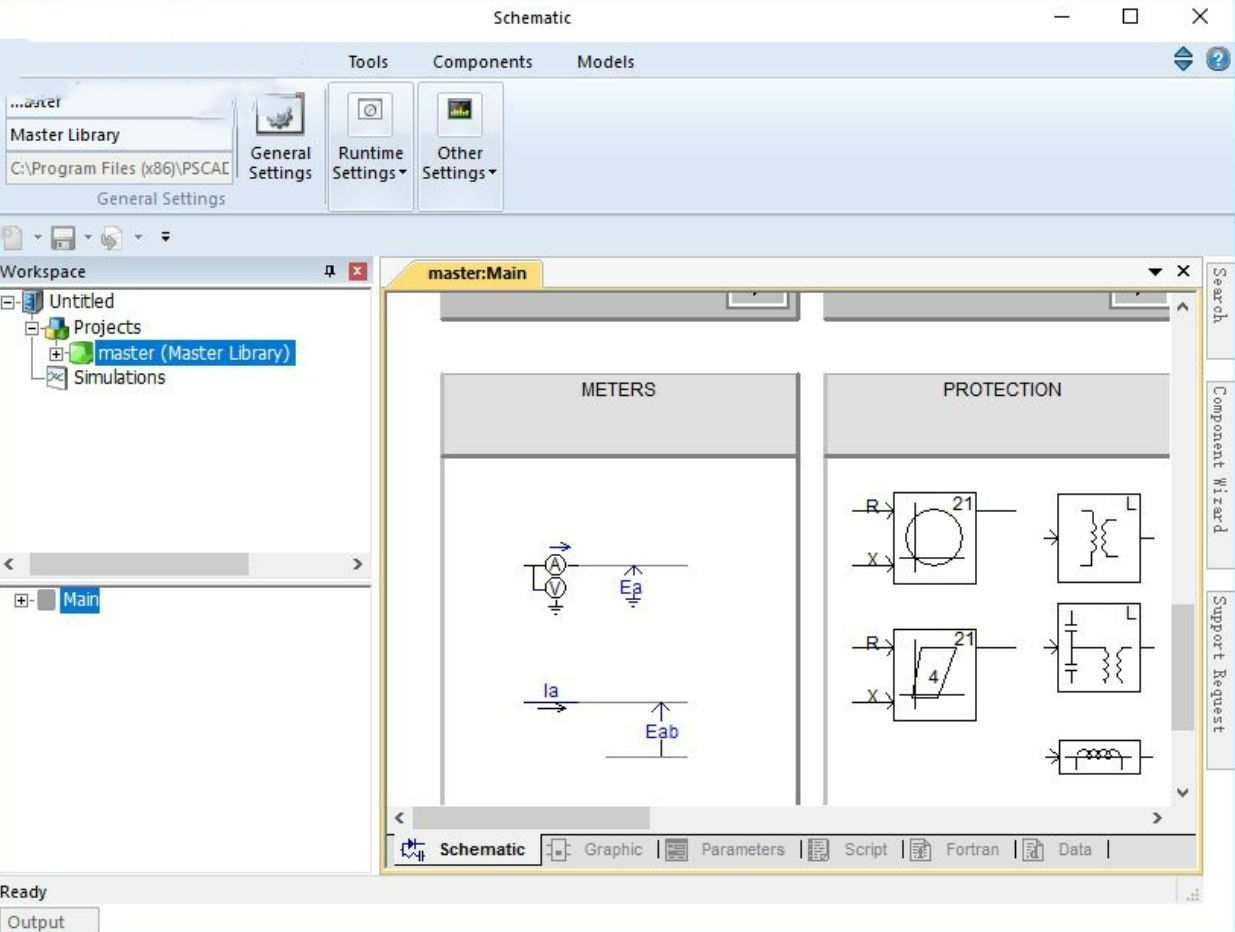Switch to the Fortran view tab
Viewport: 1235px width, 932px height.
pyautogui.click(x=956, y=850)
